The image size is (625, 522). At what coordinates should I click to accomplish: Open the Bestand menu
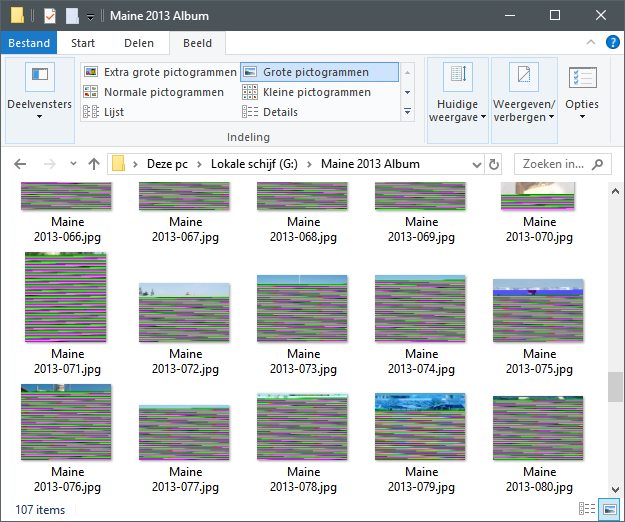pos(29,43)
